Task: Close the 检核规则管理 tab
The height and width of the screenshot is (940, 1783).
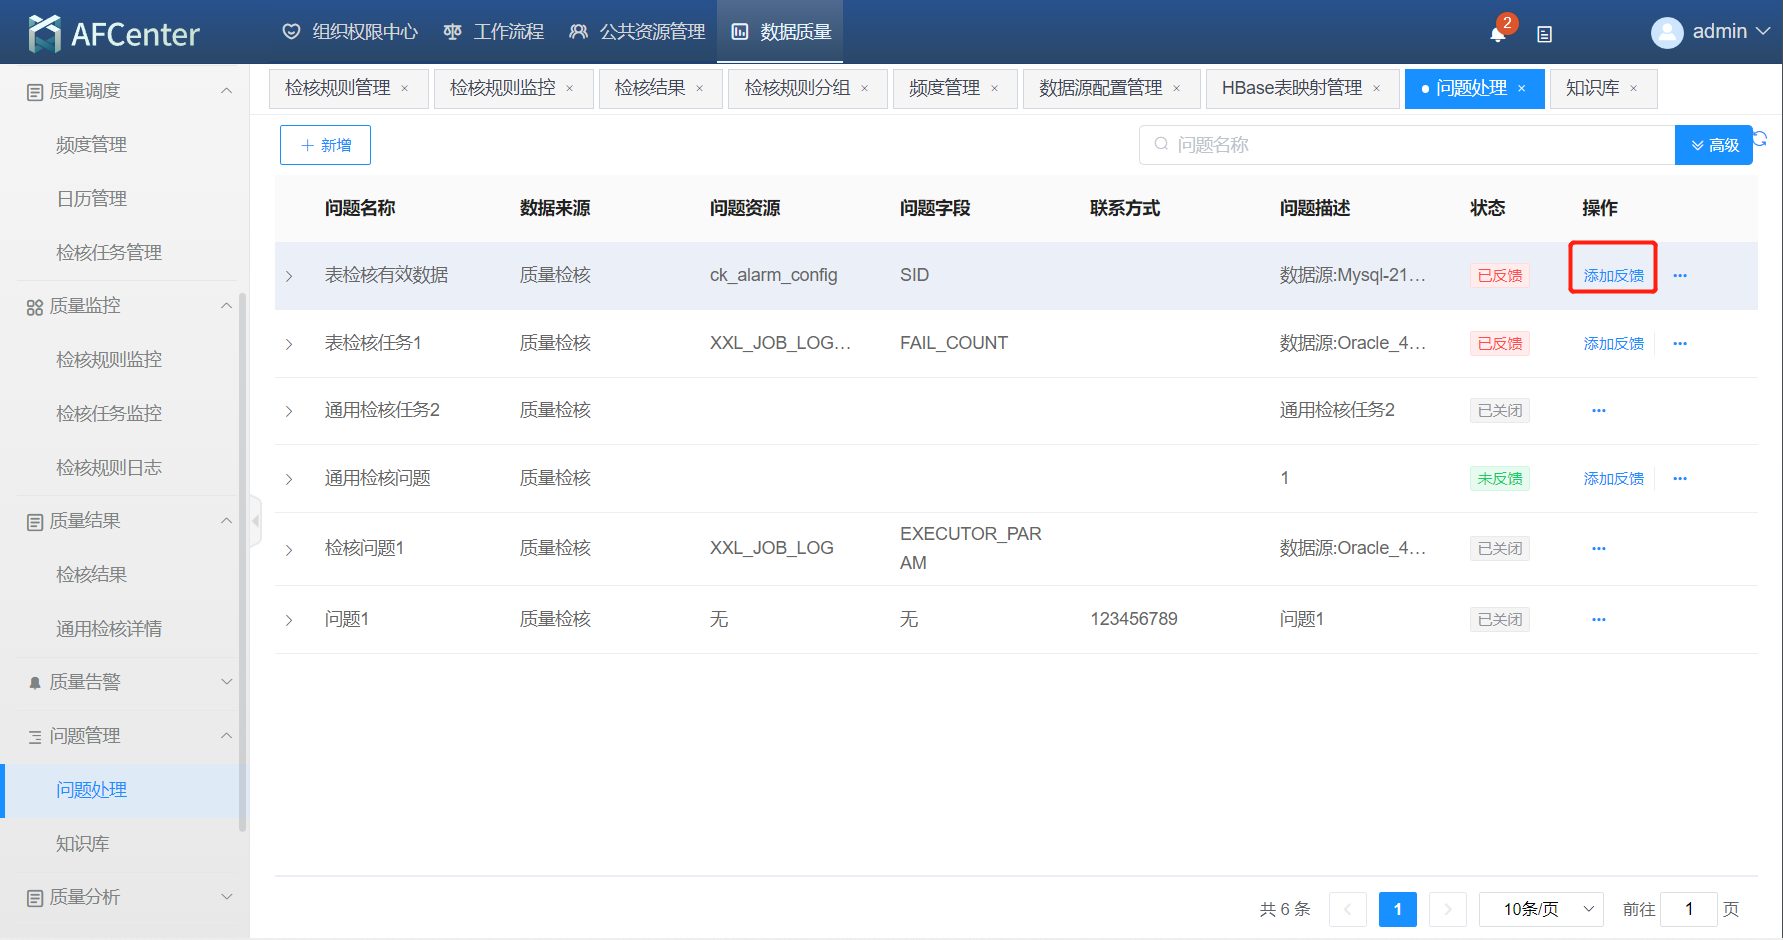Action: tap(405, 89)
